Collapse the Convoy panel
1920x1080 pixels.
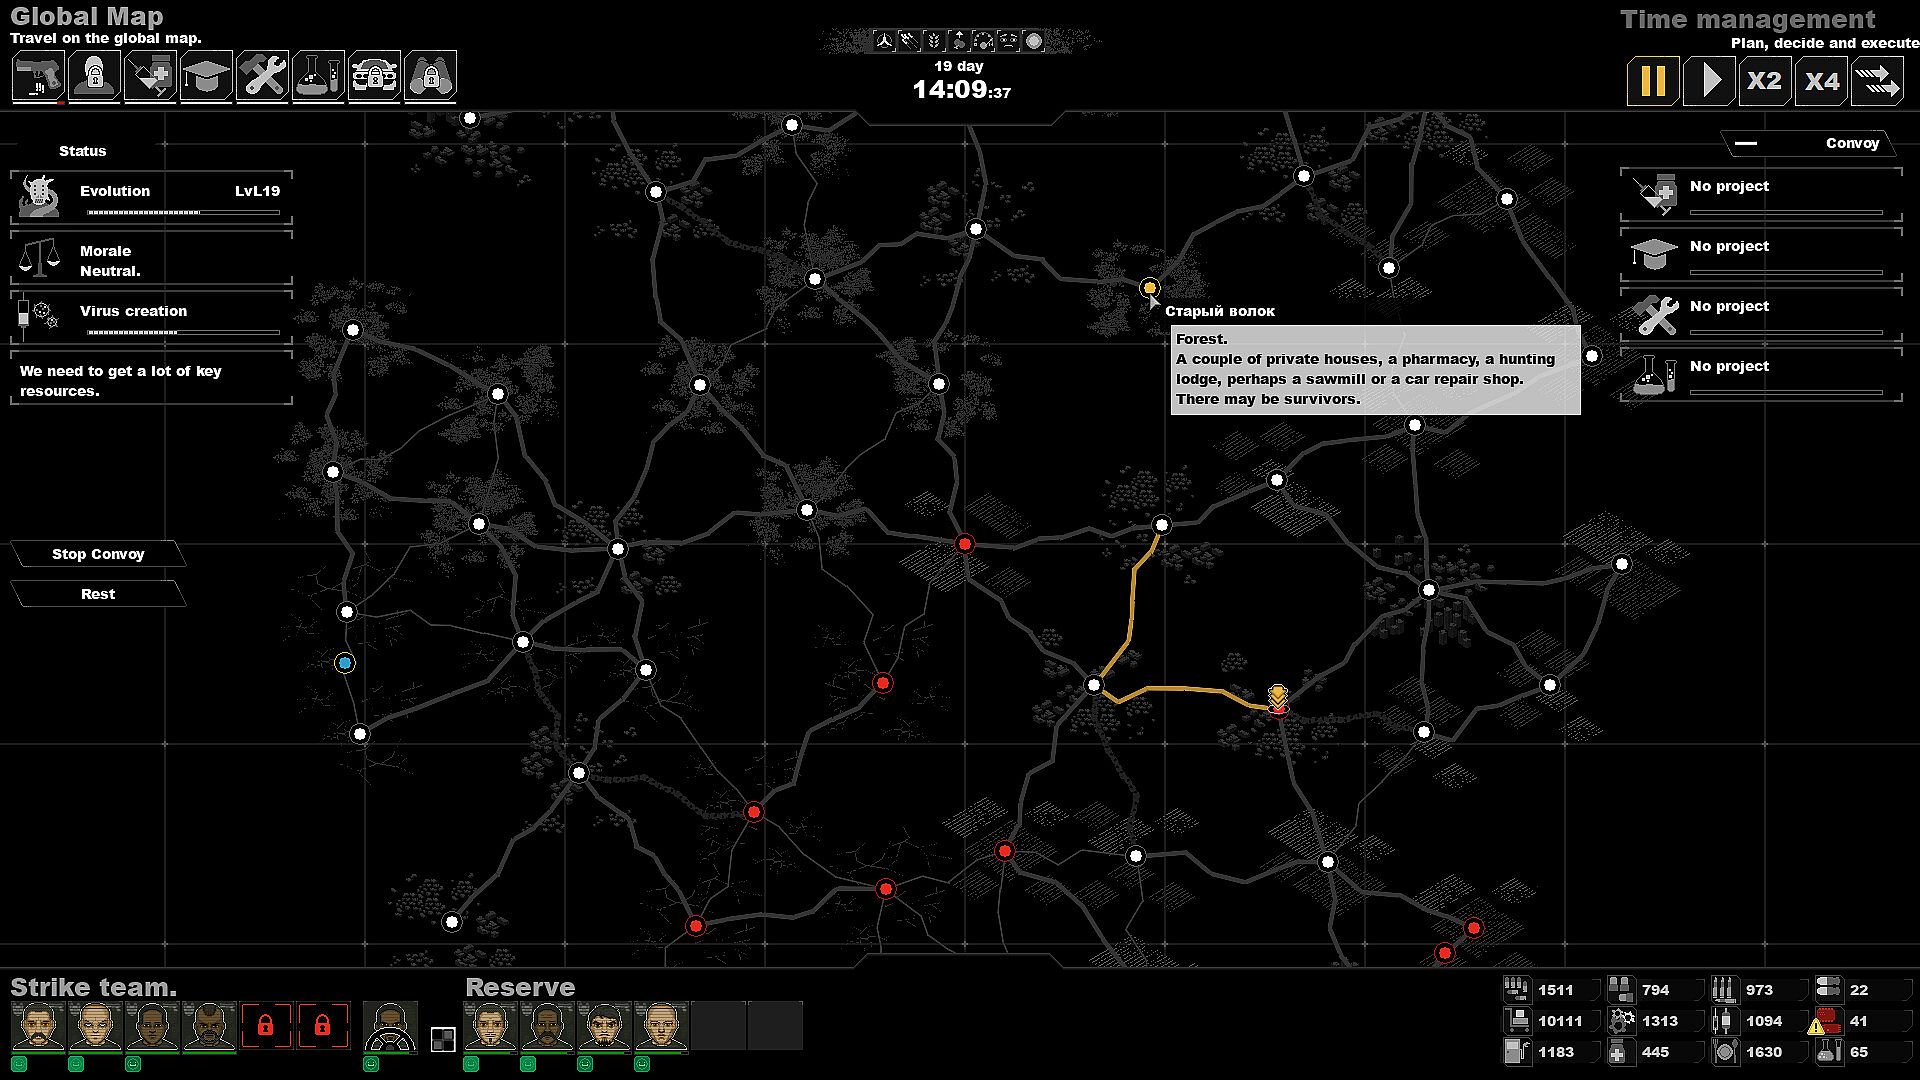(x=1746, y=143)
